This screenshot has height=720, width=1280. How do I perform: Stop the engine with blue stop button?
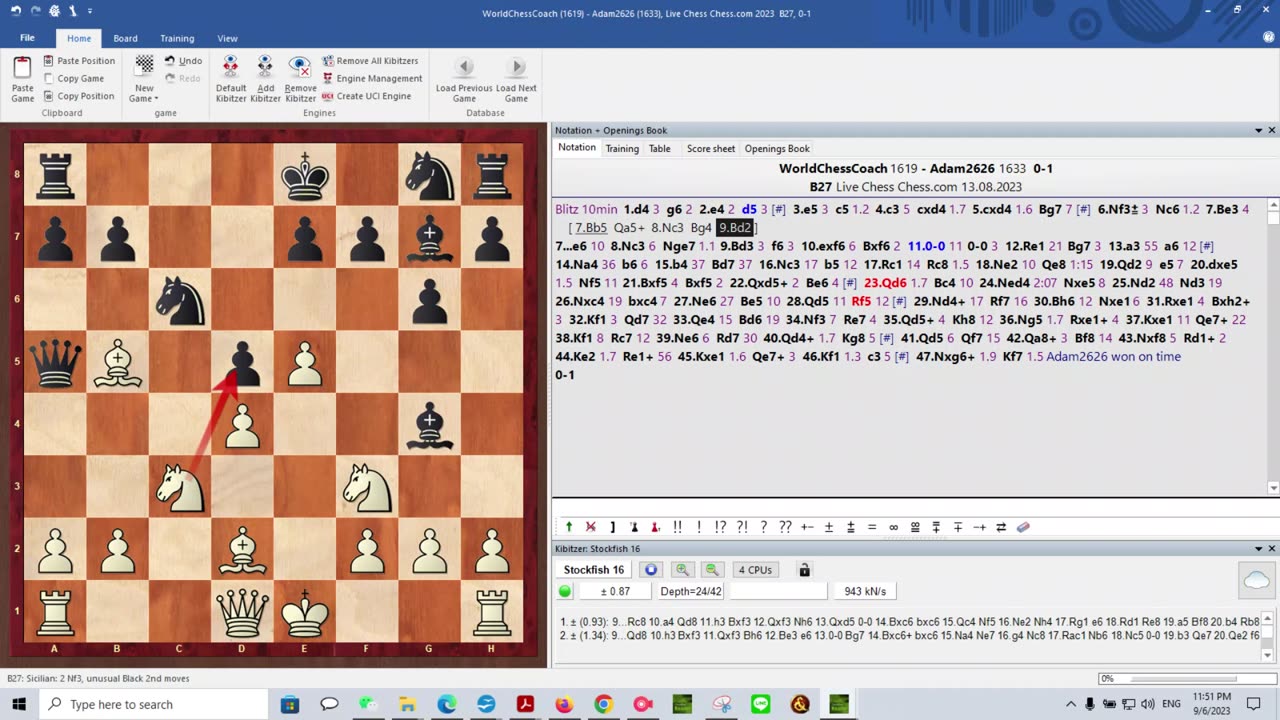[x=650, y=570]
